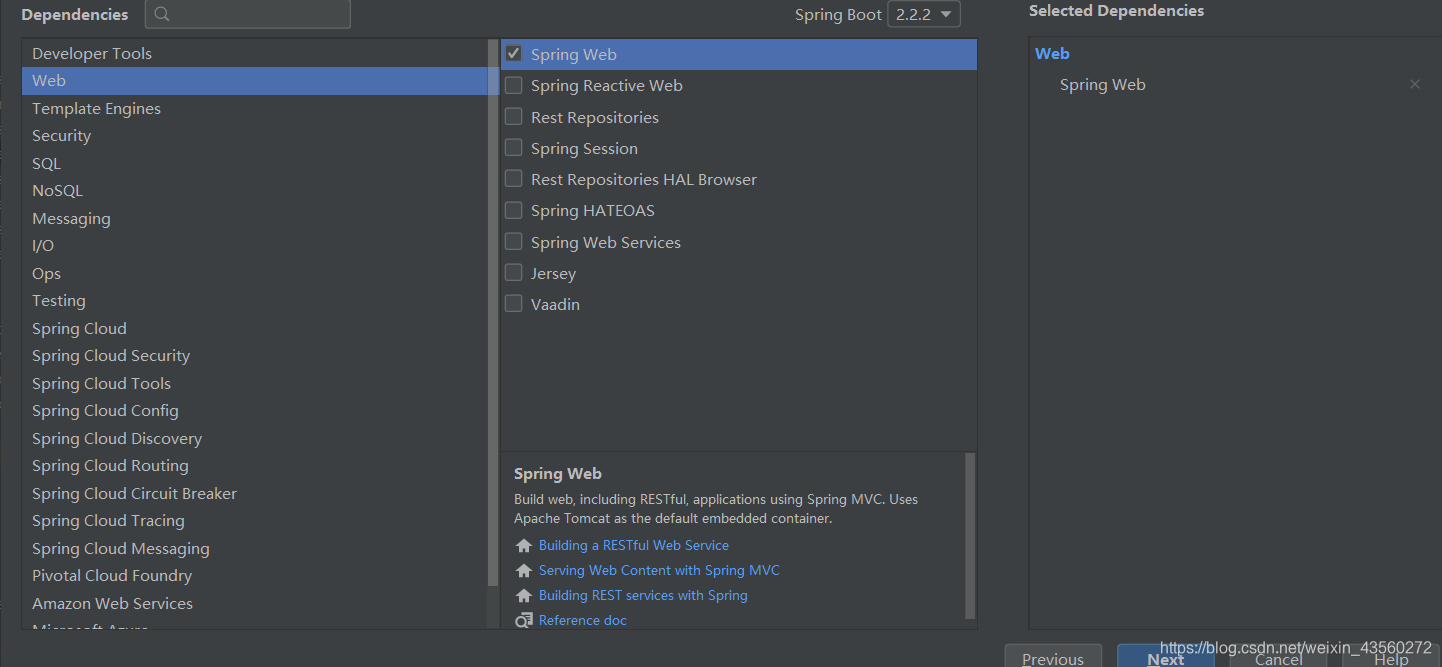Image resolution: width=1442 pixels, height=667 pixels.
Task: Tick the Rest Repositories checkbox
Action: coord(514,117)
